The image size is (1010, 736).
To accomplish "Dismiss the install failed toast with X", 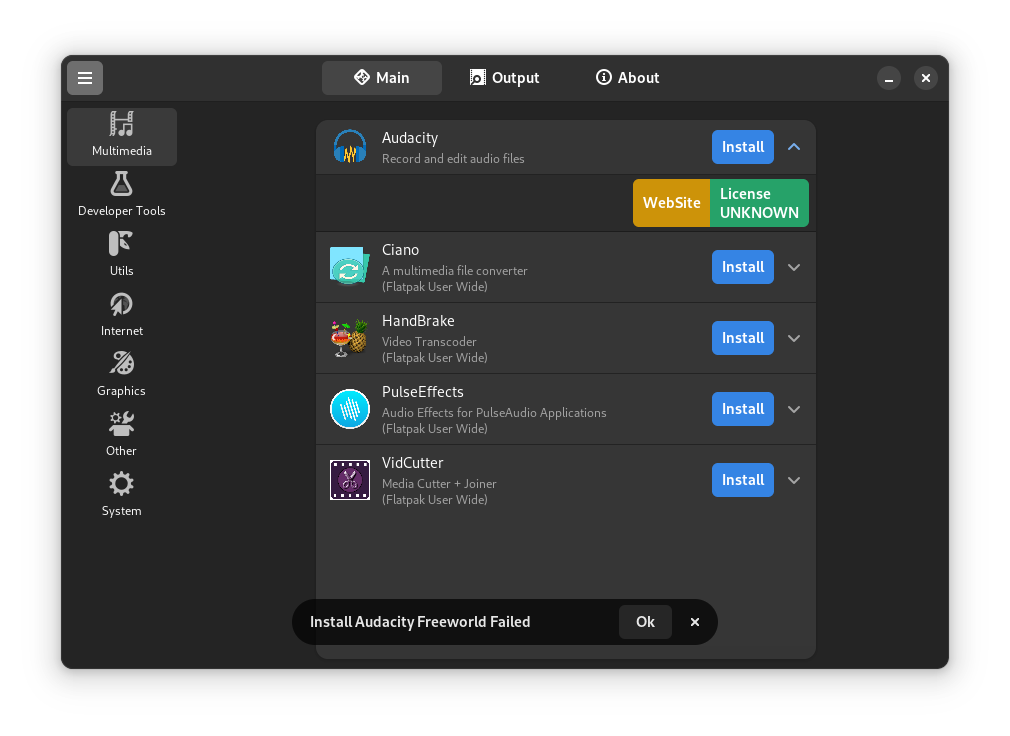I will (x=694, y=622).
